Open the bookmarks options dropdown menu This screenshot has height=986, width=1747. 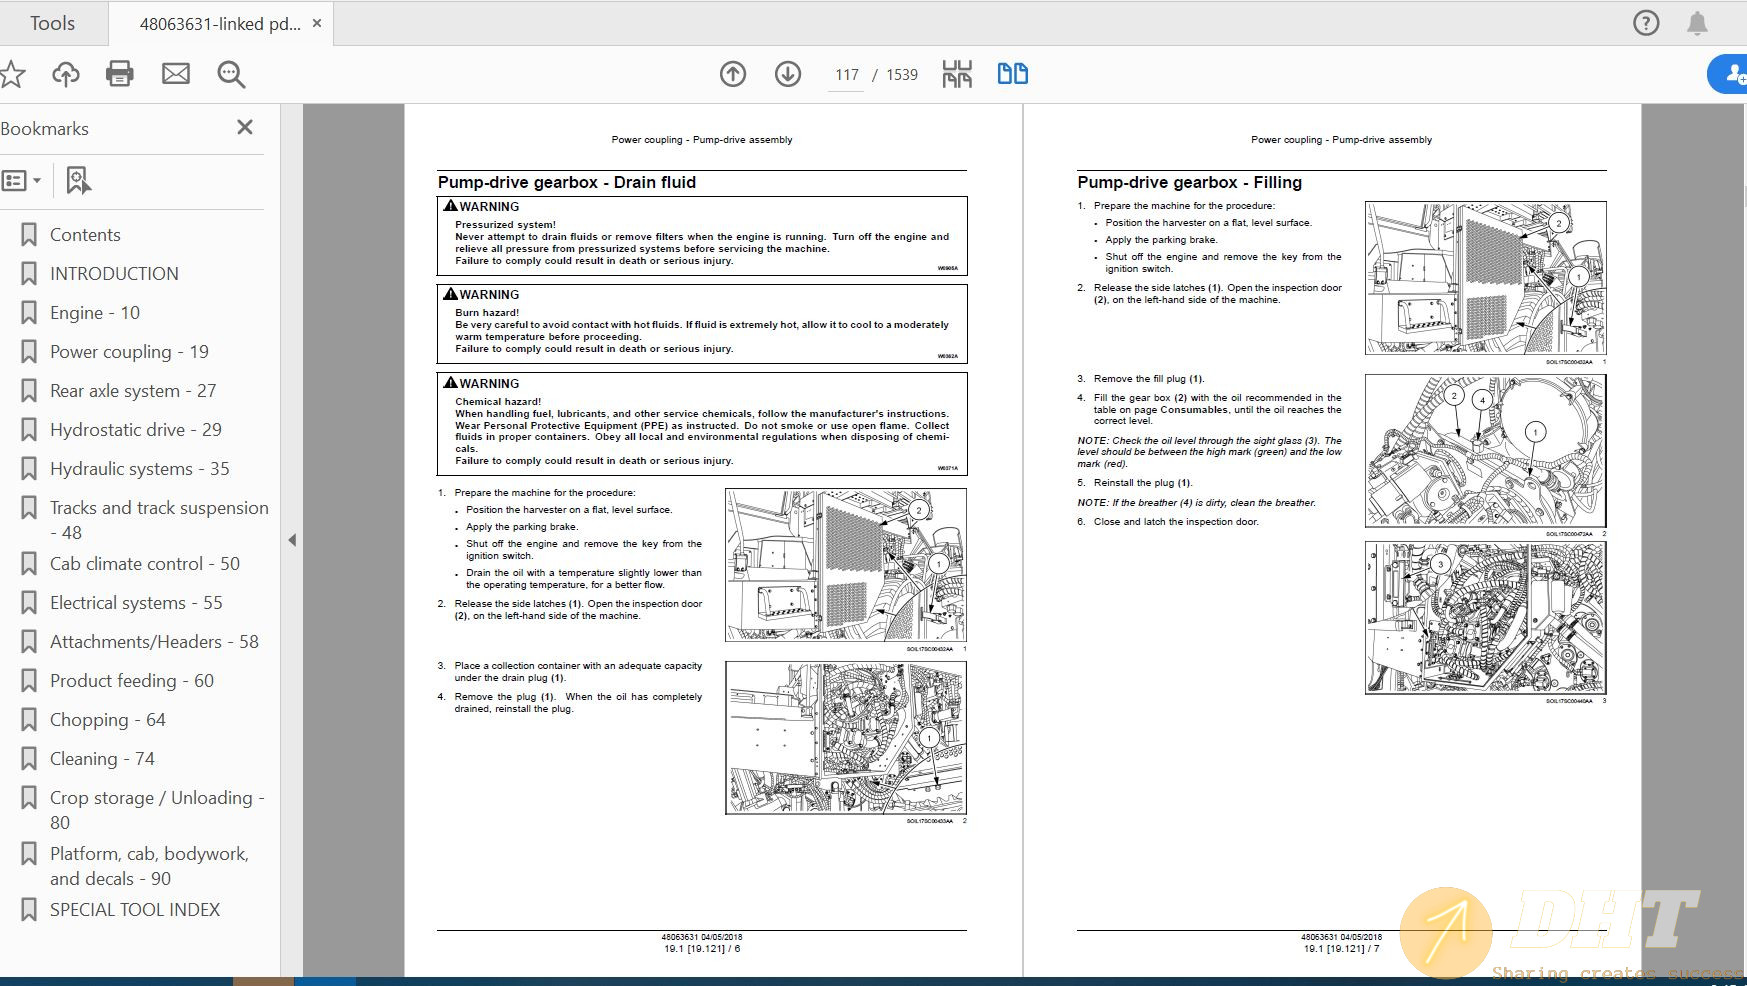21,181
